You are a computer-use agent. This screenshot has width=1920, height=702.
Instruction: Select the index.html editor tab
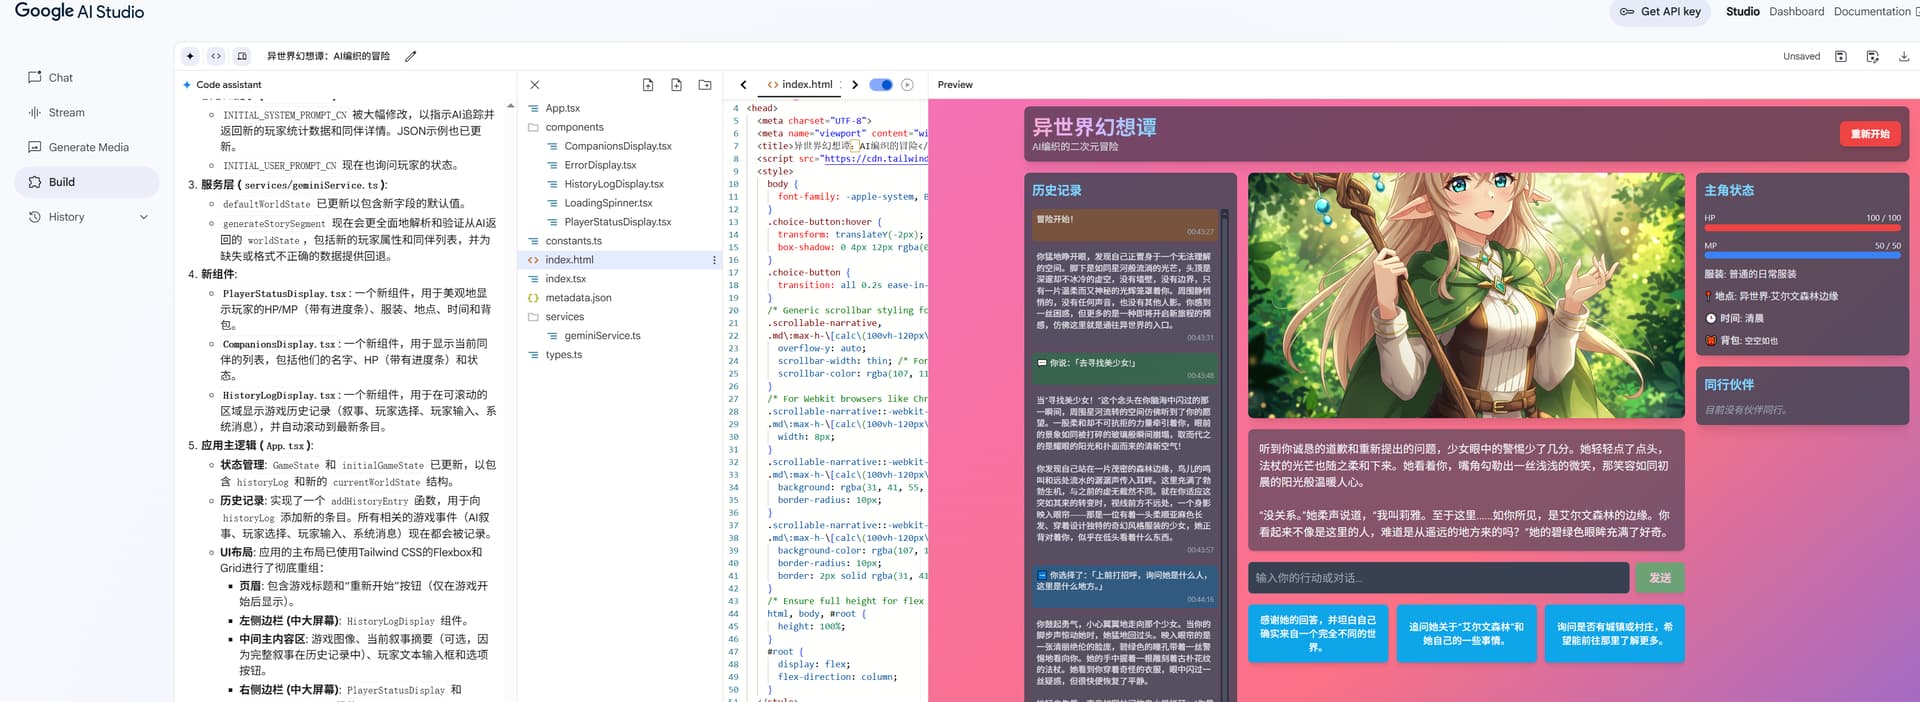[x=799, y=85]
